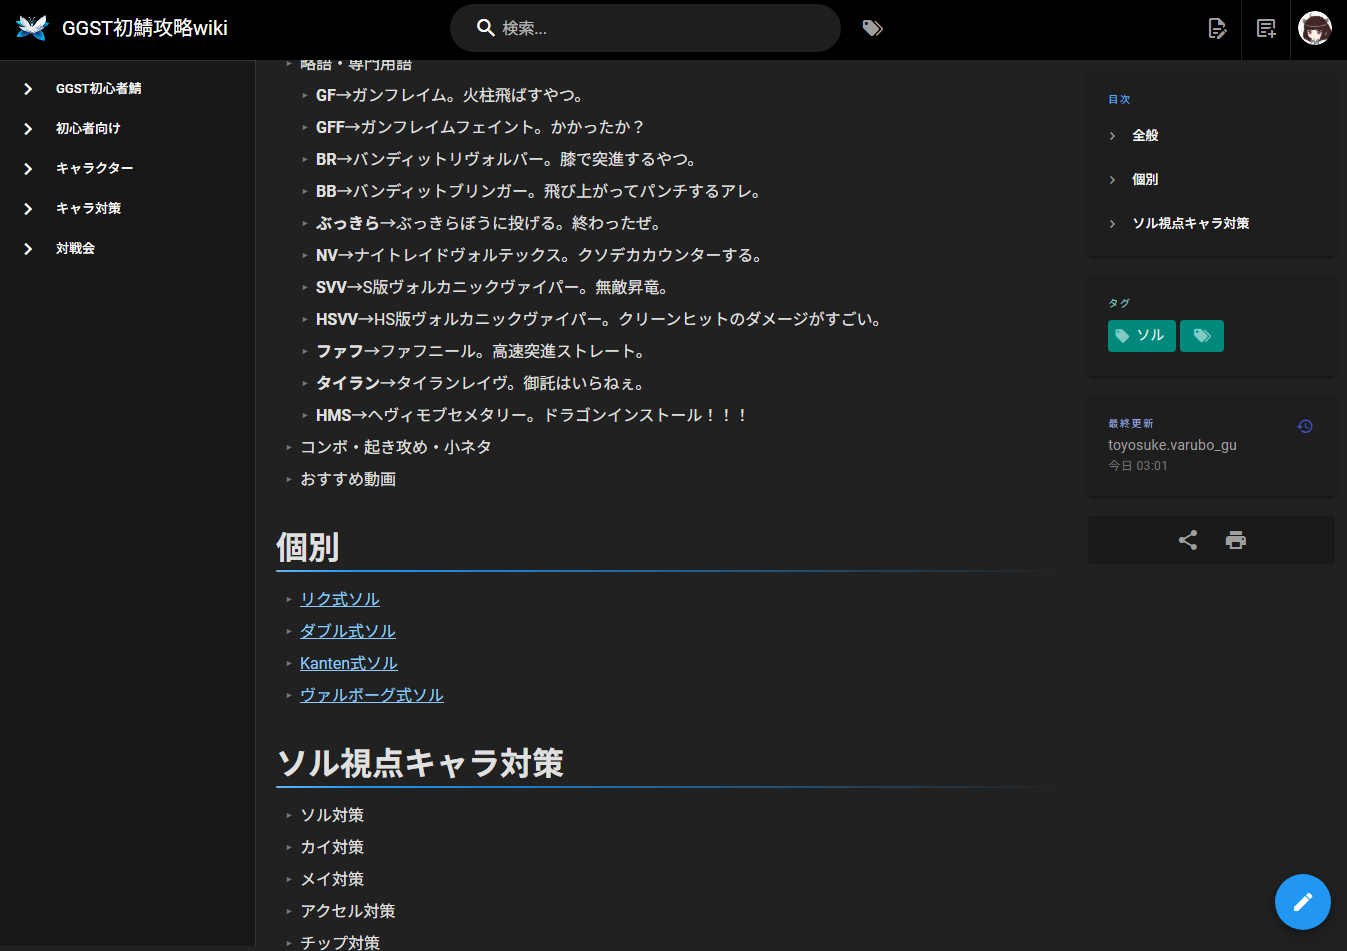
Task: Click メイ対策 list item
Action: [332, 879]
